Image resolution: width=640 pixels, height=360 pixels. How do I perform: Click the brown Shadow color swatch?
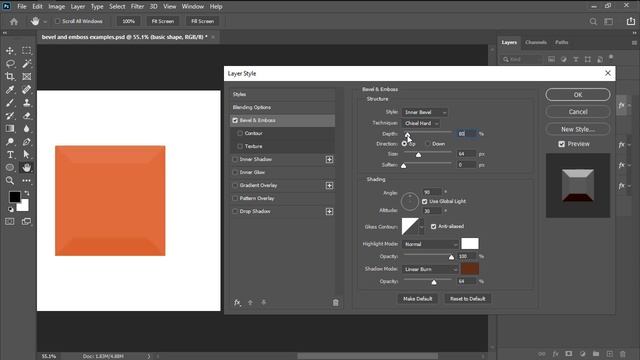(470, 269)
